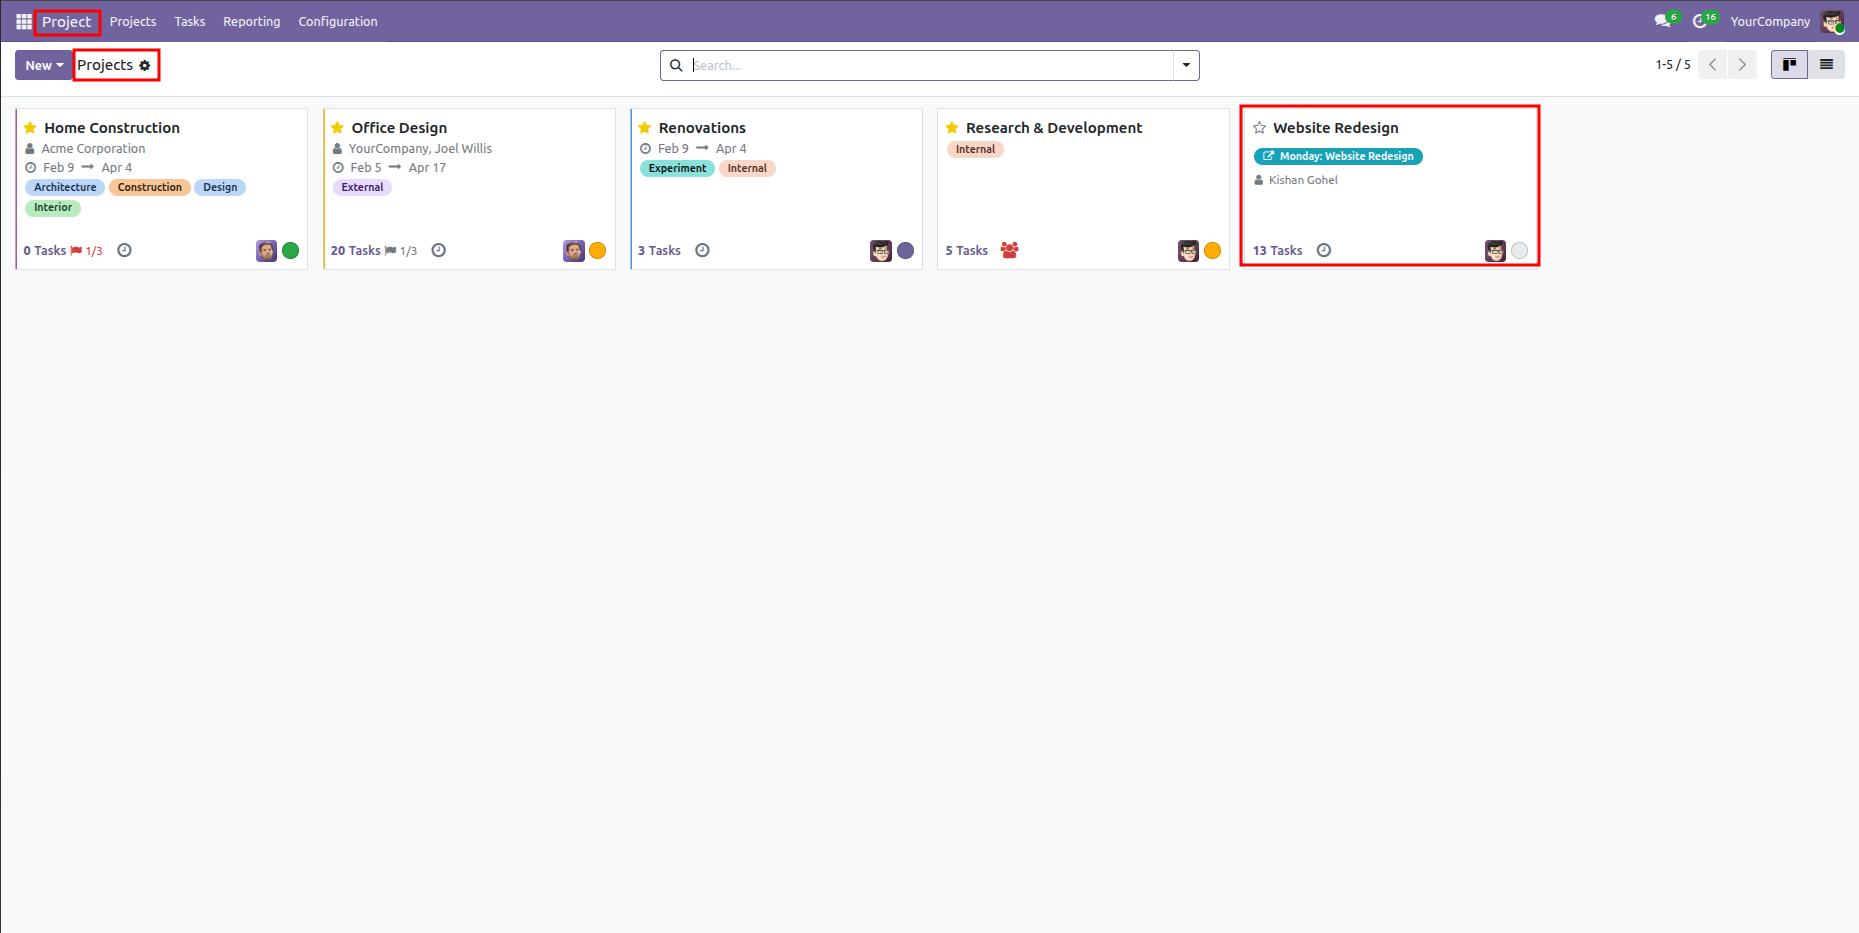Unfavorite Research & Development with its star

[952, 128]
